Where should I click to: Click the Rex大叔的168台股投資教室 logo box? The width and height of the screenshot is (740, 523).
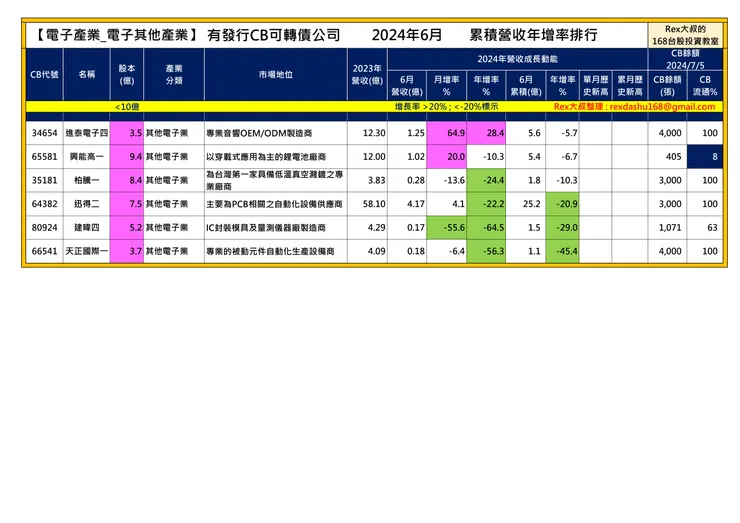(685, 35)
